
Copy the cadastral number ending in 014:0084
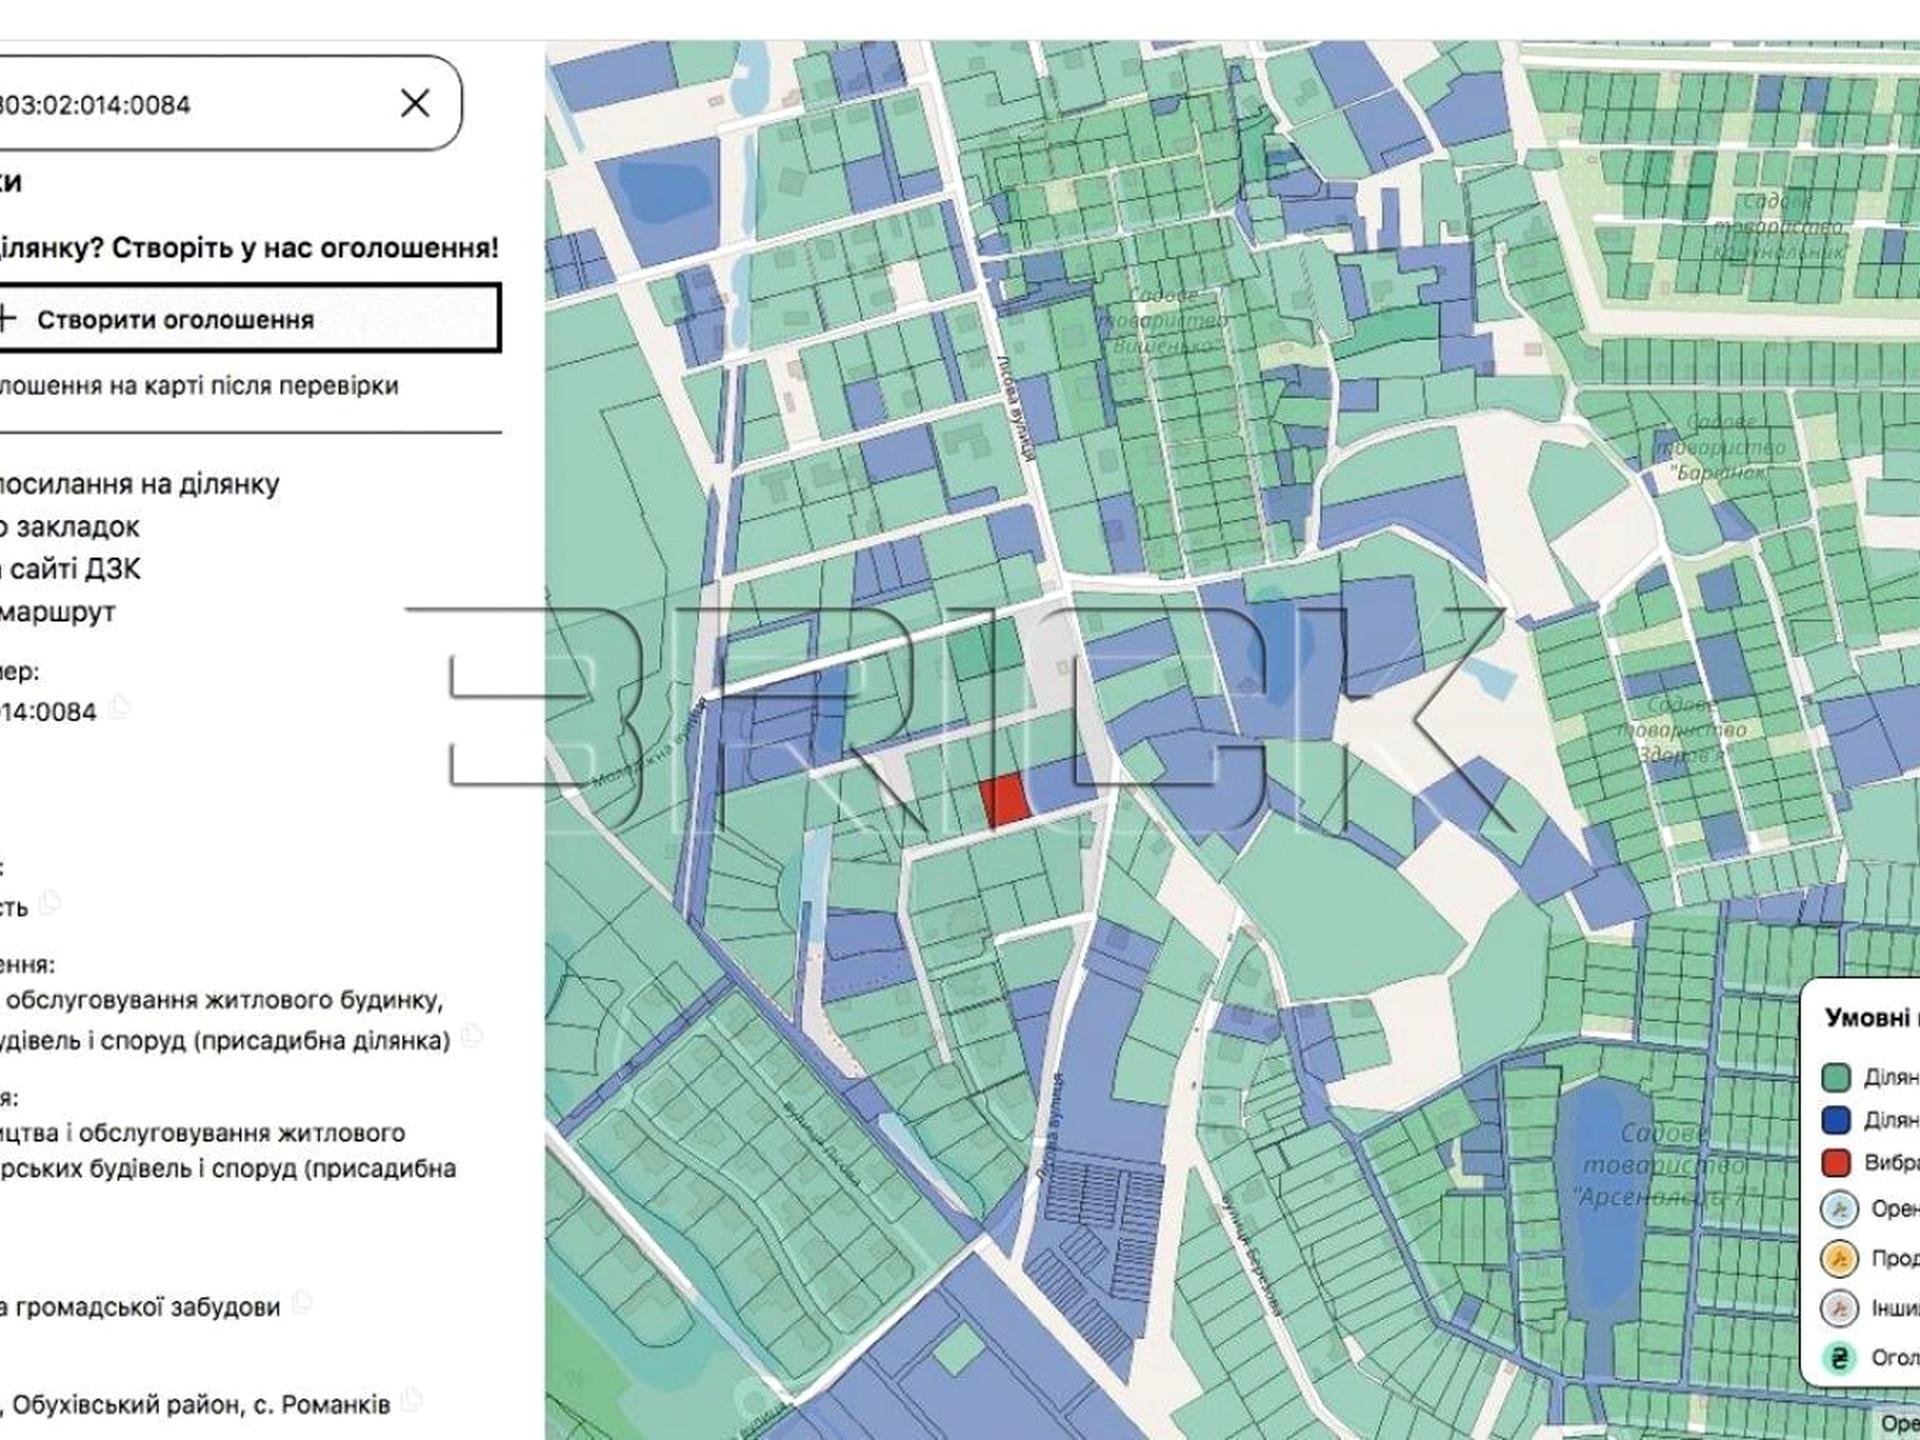point(120,708)
